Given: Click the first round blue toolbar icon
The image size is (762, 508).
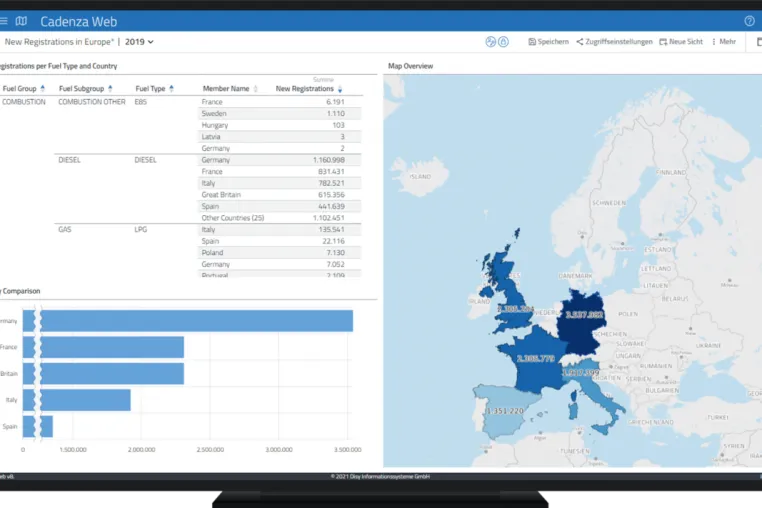Looking at the screenshot, I should (x=490, y=42).
